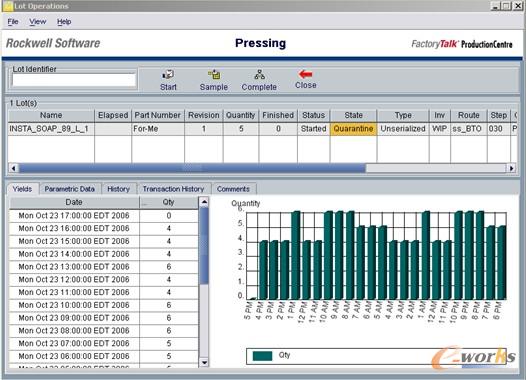Viewport: 526px width, 380px height.
Task: Click the Quantity column header
Action: point(241,115)
